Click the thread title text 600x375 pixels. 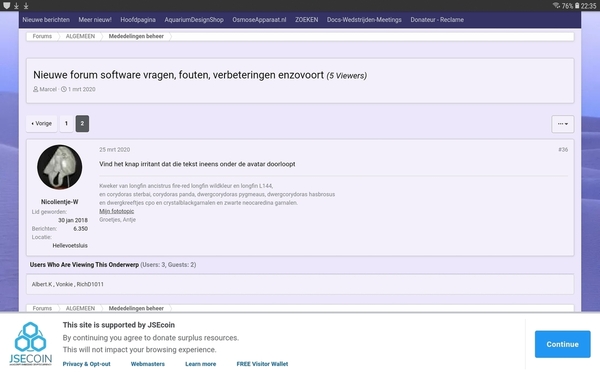point(178,75)
